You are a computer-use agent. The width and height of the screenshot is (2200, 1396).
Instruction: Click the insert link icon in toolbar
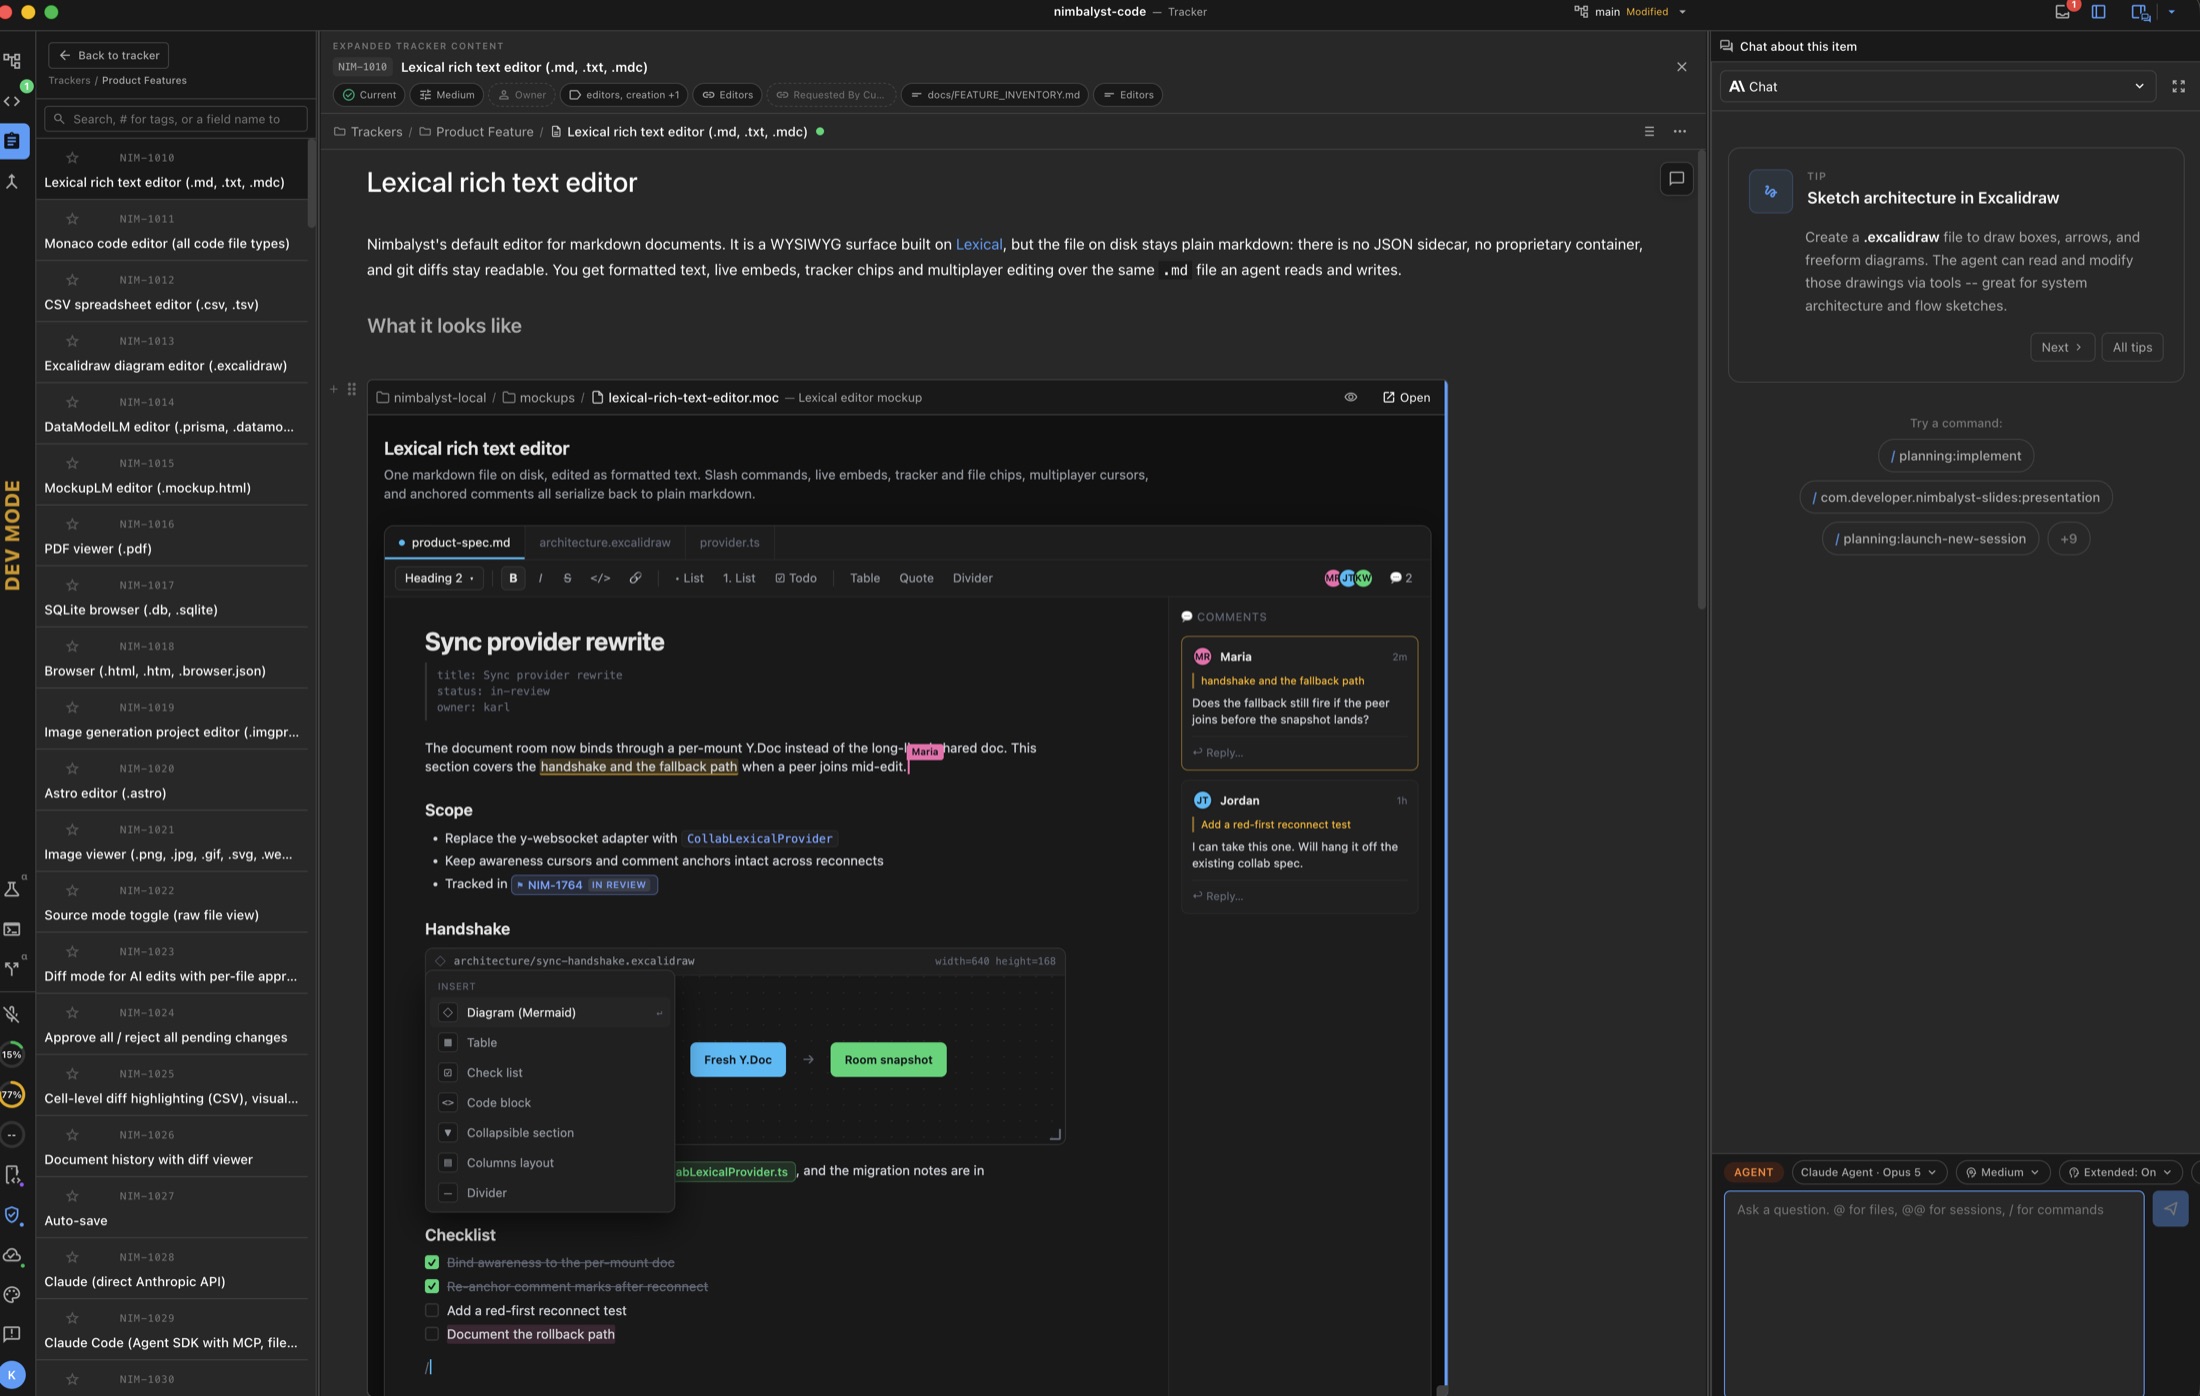(x=635, y=578)
